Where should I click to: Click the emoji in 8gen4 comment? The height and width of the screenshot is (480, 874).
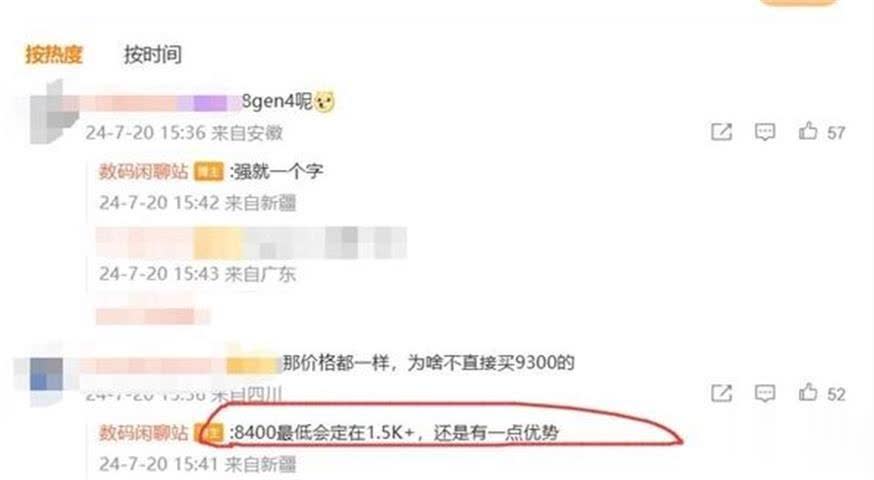[324, 102]
